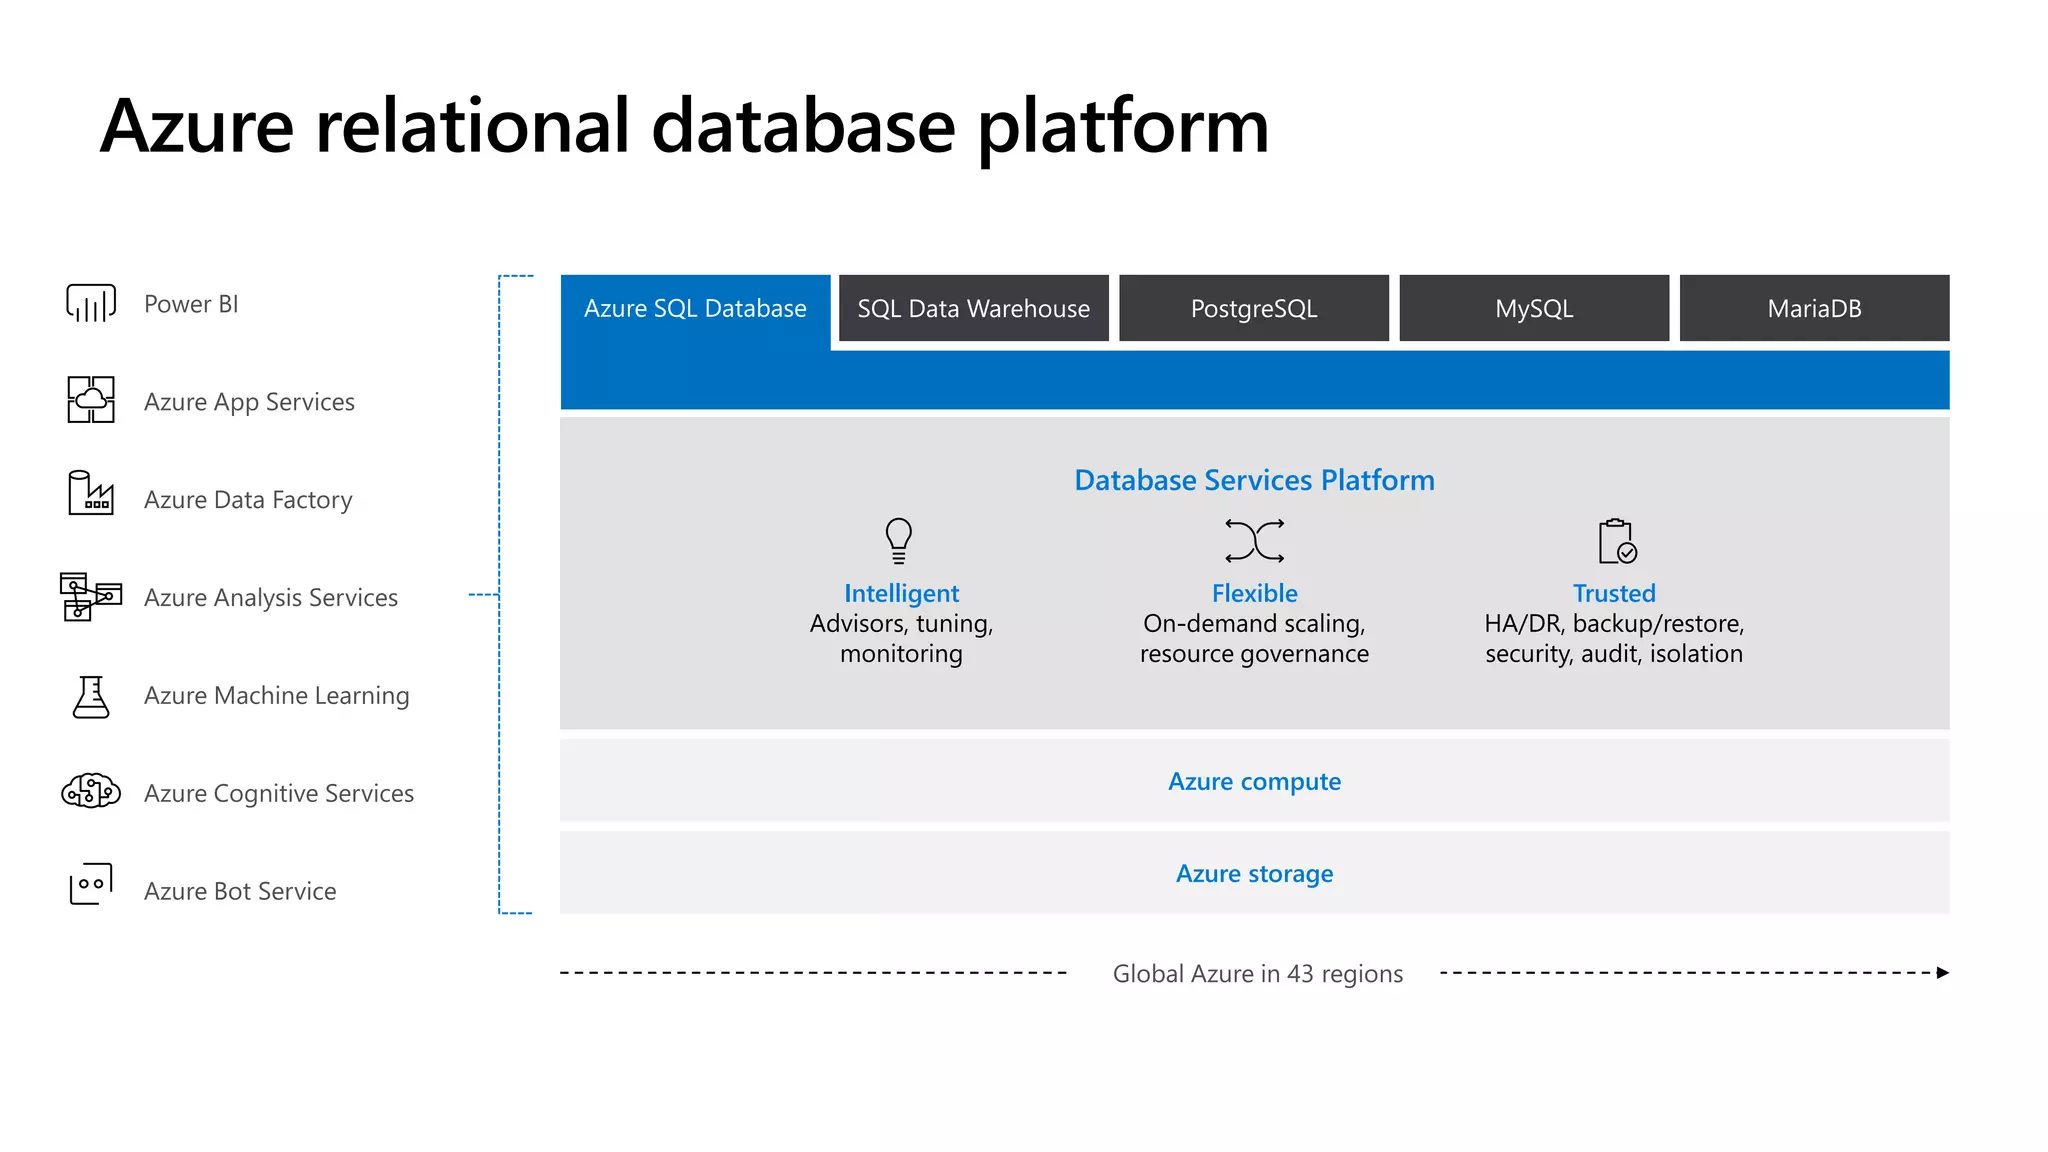Click the Azure App Services label
Image resolution: width=2048 pixels, height=1152 pixels.
point(249,402)
